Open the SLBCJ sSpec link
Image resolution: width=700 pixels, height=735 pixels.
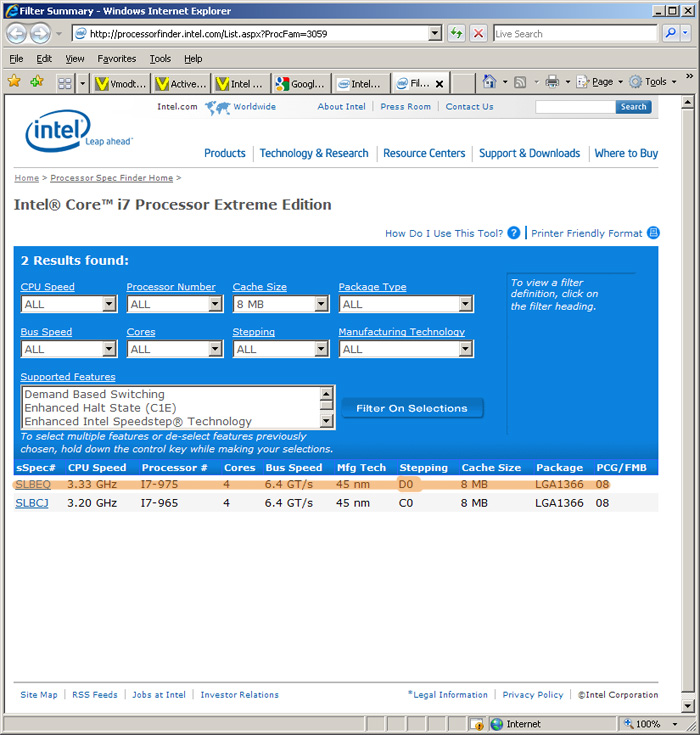pyautogui.click(x=32, y=503)
